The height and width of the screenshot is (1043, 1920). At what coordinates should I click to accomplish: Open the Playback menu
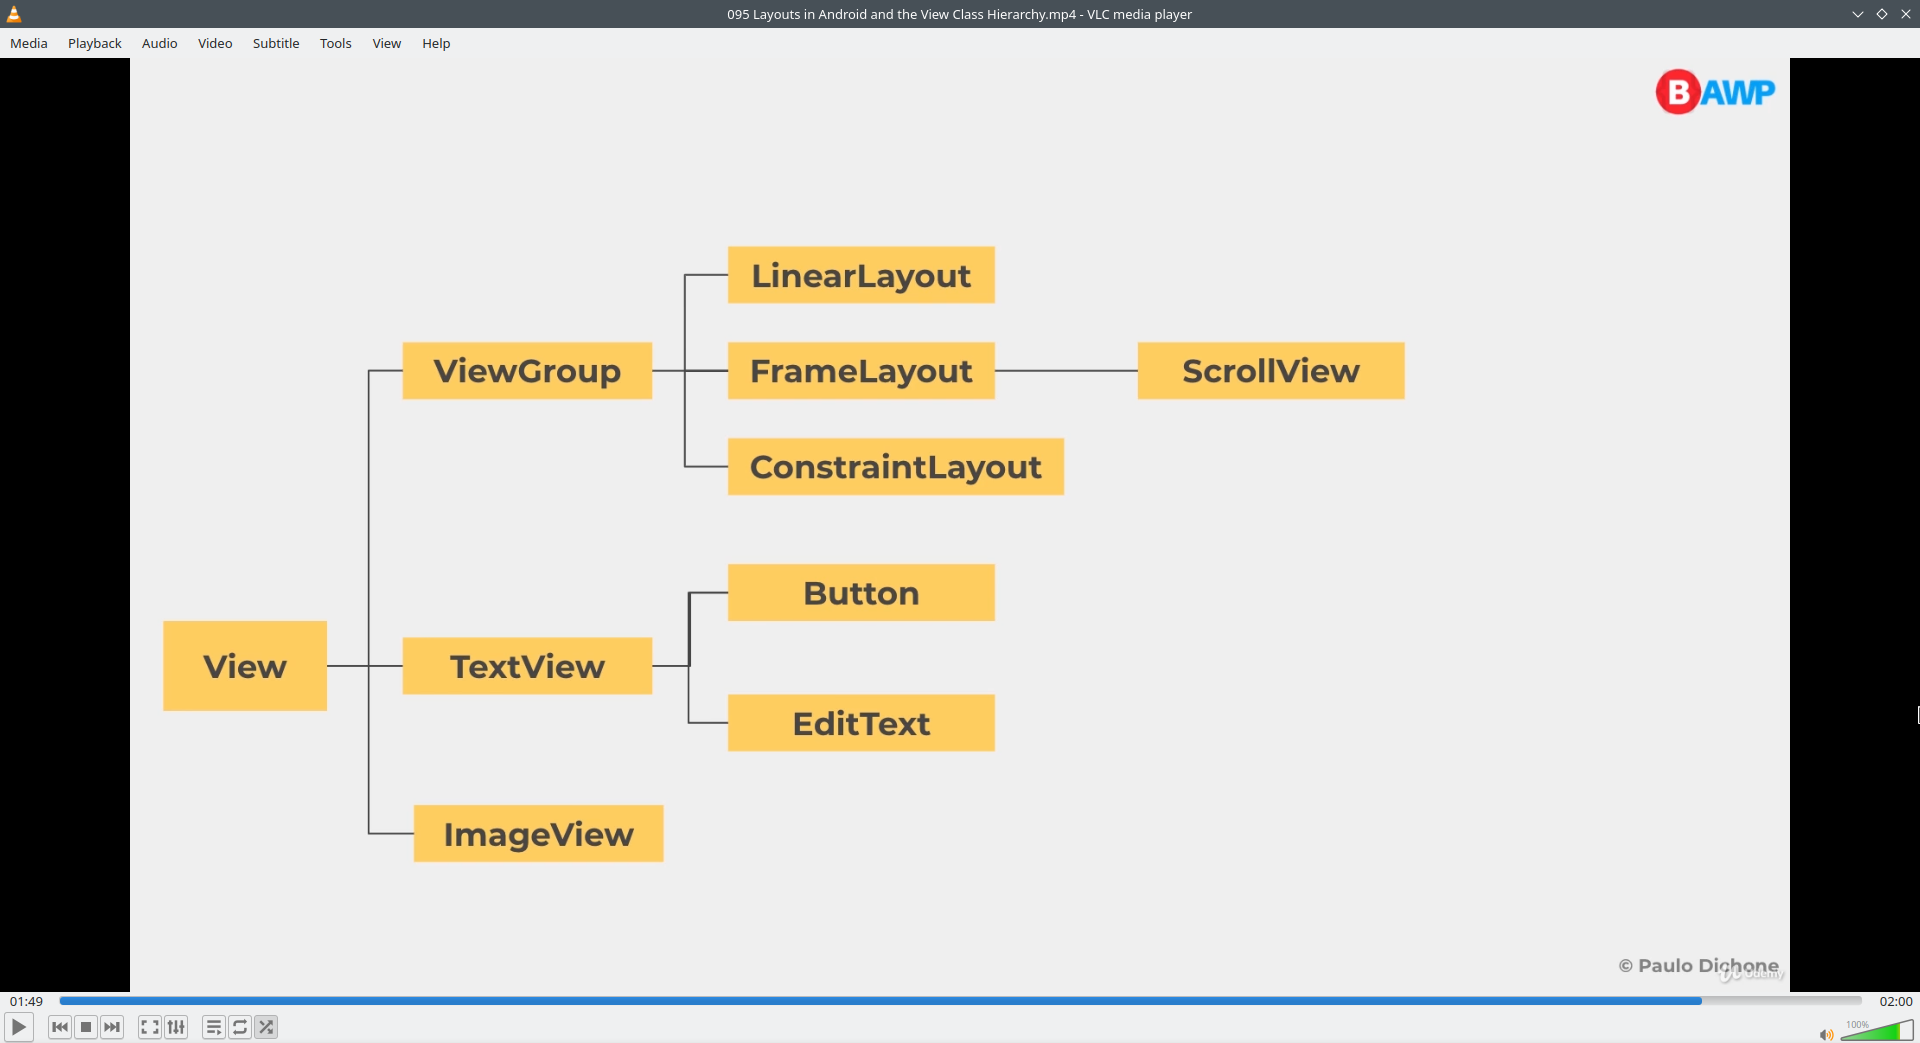coord(95,43)
